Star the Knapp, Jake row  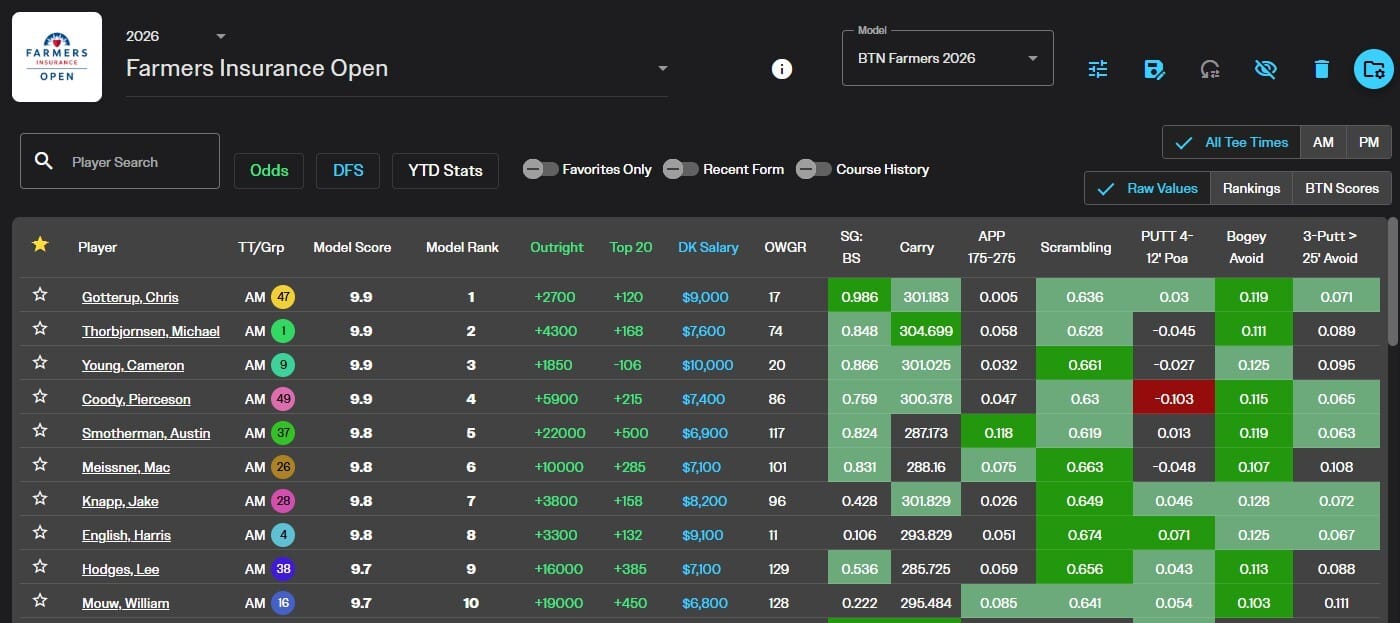[x=40, y=499]
